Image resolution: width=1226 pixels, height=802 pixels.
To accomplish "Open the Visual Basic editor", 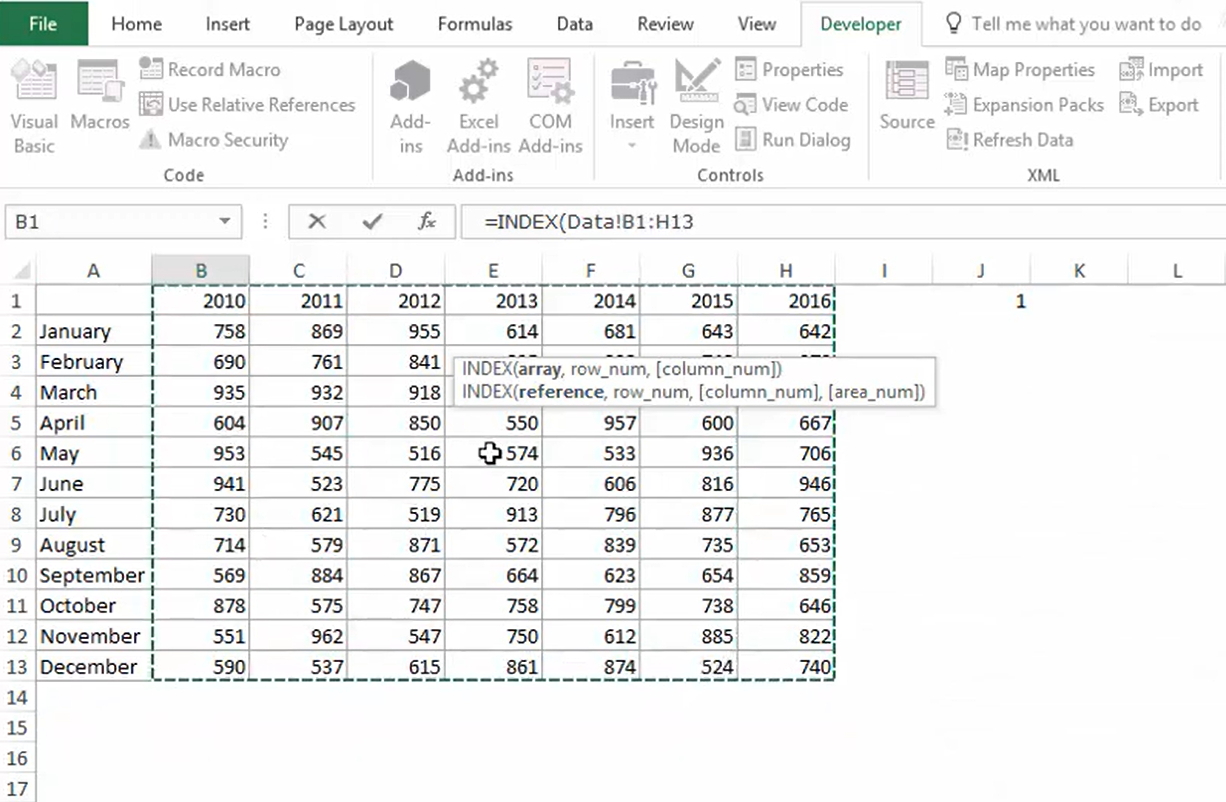I will pyautogui.click(x=34, y=106).
